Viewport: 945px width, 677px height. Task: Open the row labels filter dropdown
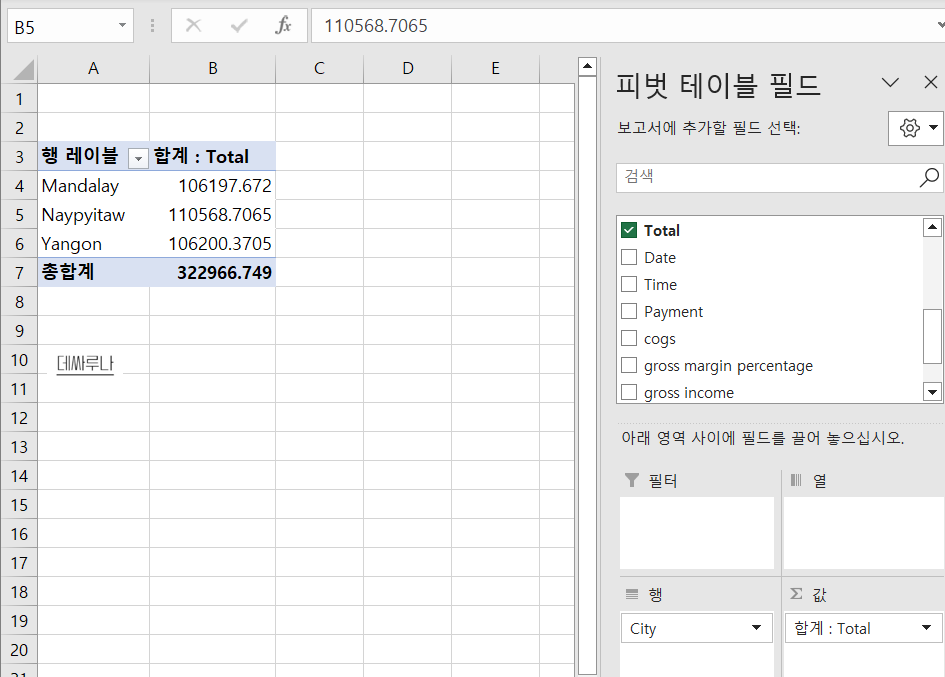point(138,159)
